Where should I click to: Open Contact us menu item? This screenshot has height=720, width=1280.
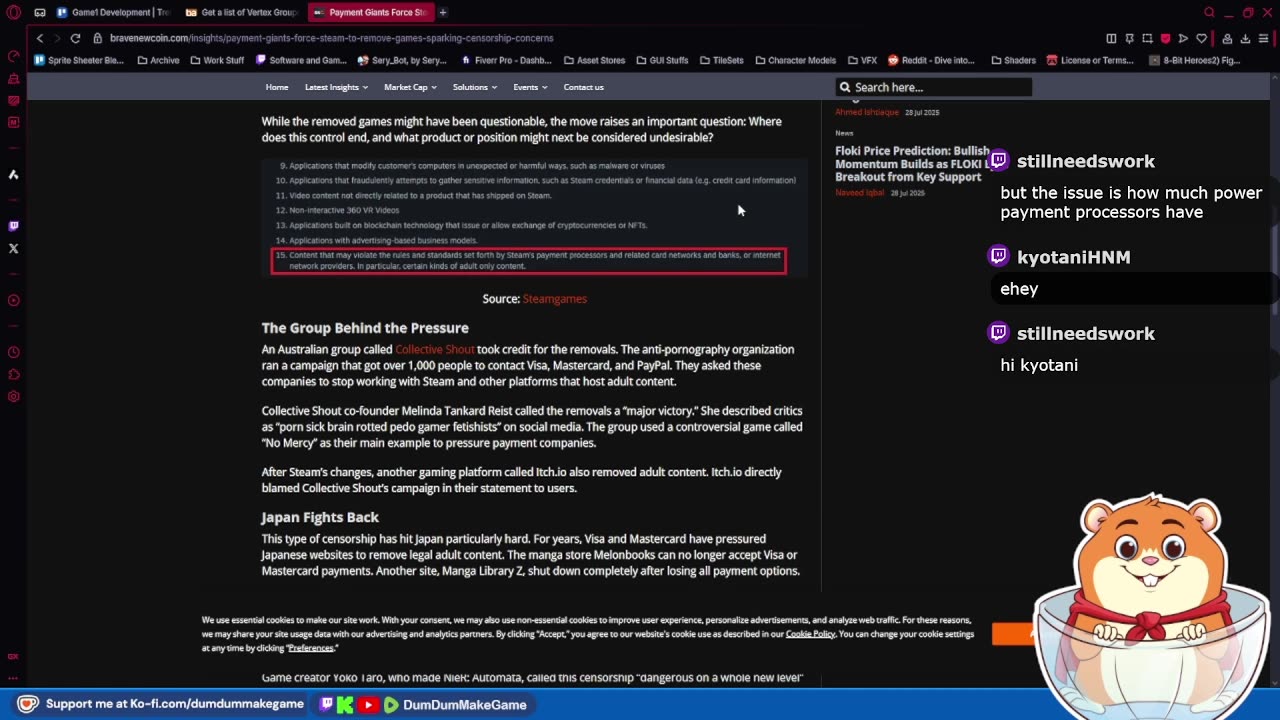pos(583,87)
